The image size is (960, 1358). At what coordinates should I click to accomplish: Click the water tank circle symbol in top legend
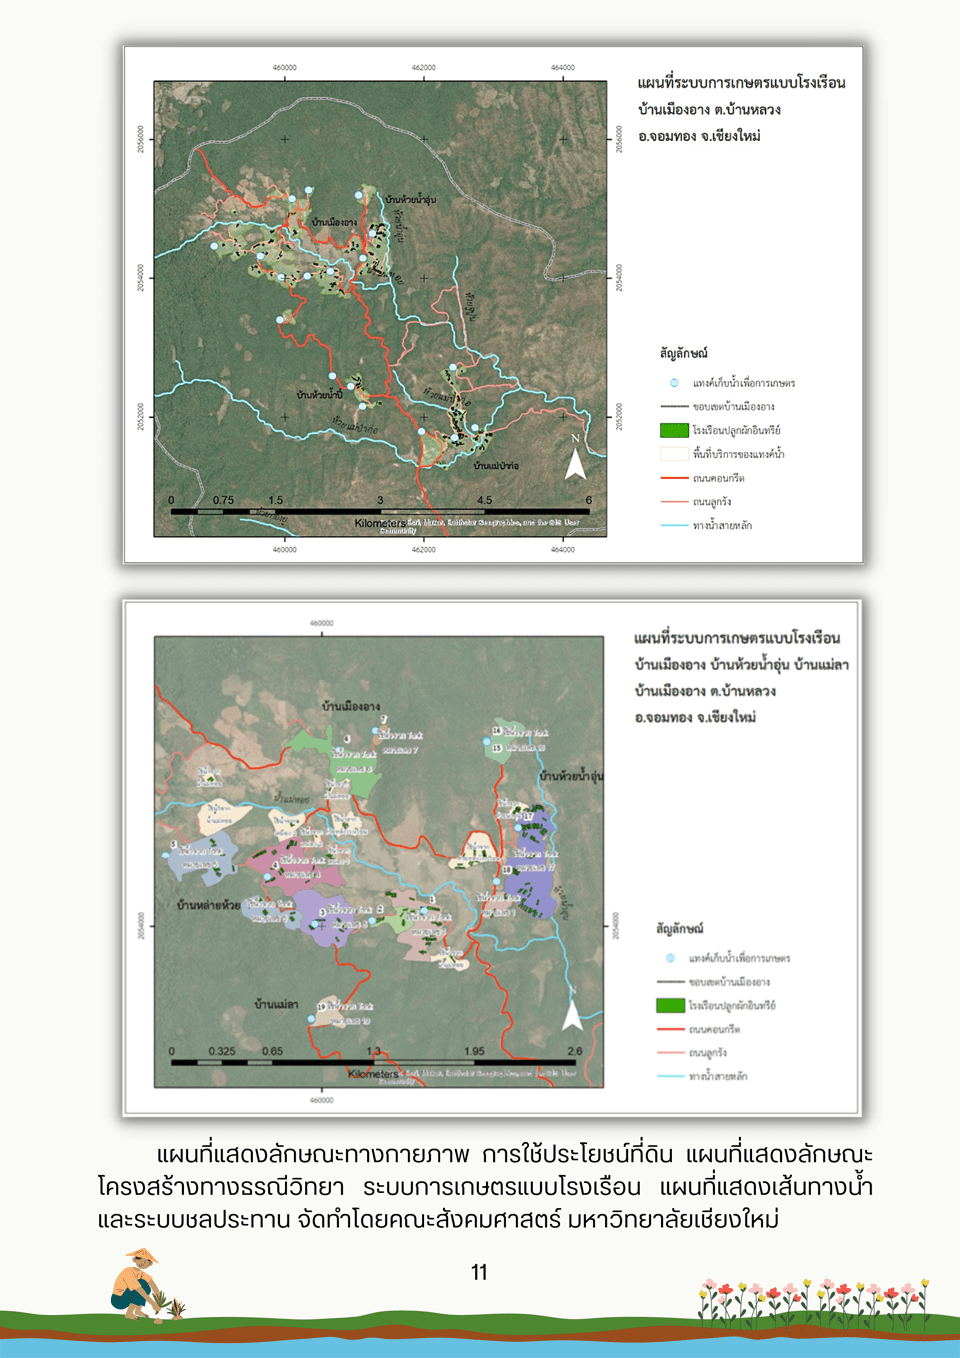pos(674,383)
